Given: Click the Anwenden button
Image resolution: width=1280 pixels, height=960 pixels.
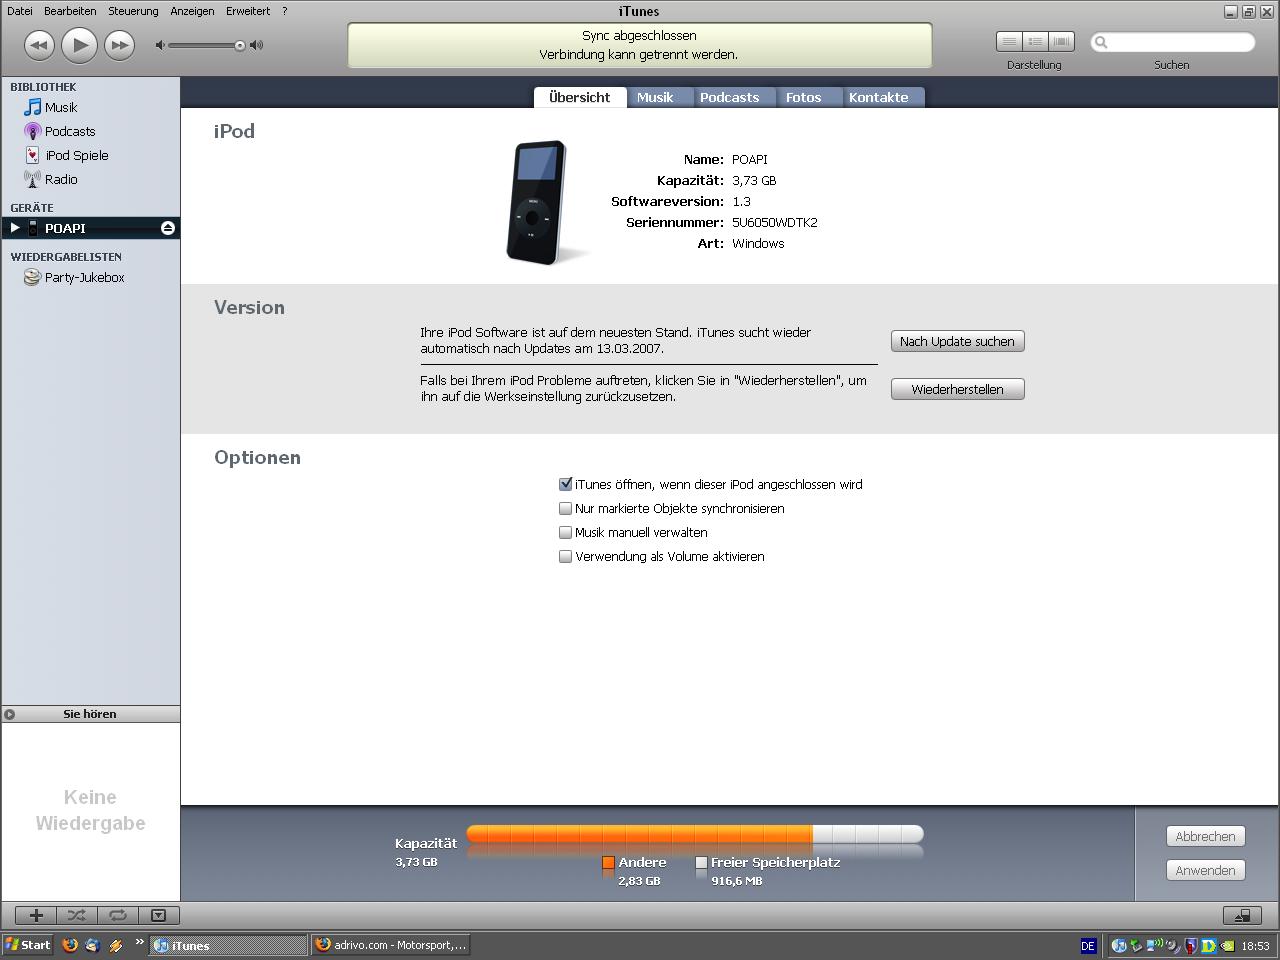Looking at the screenshot, I should click(x=1205, y=870).
